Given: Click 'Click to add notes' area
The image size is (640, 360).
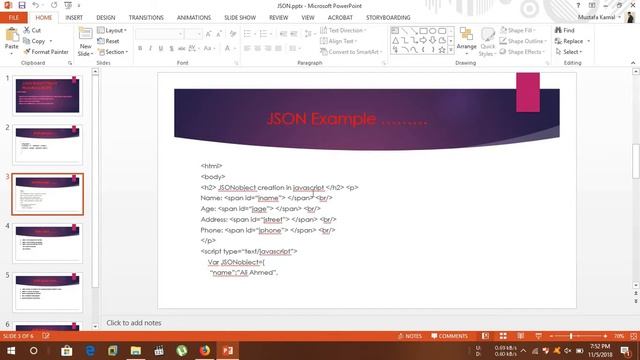Looking at the screenshot, I should [134, 323].
